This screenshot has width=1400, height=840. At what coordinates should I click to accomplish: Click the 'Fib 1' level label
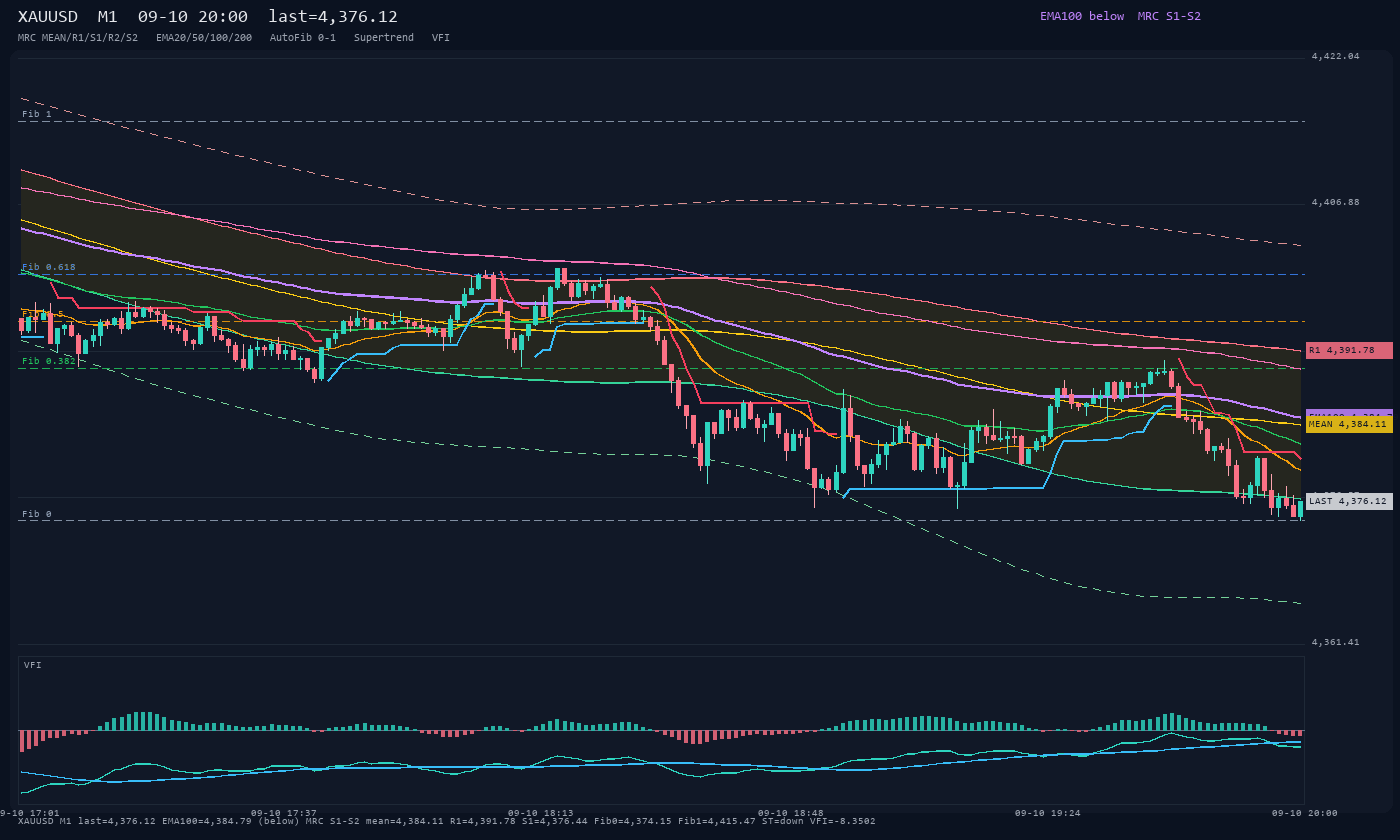(x=37, y=114)
